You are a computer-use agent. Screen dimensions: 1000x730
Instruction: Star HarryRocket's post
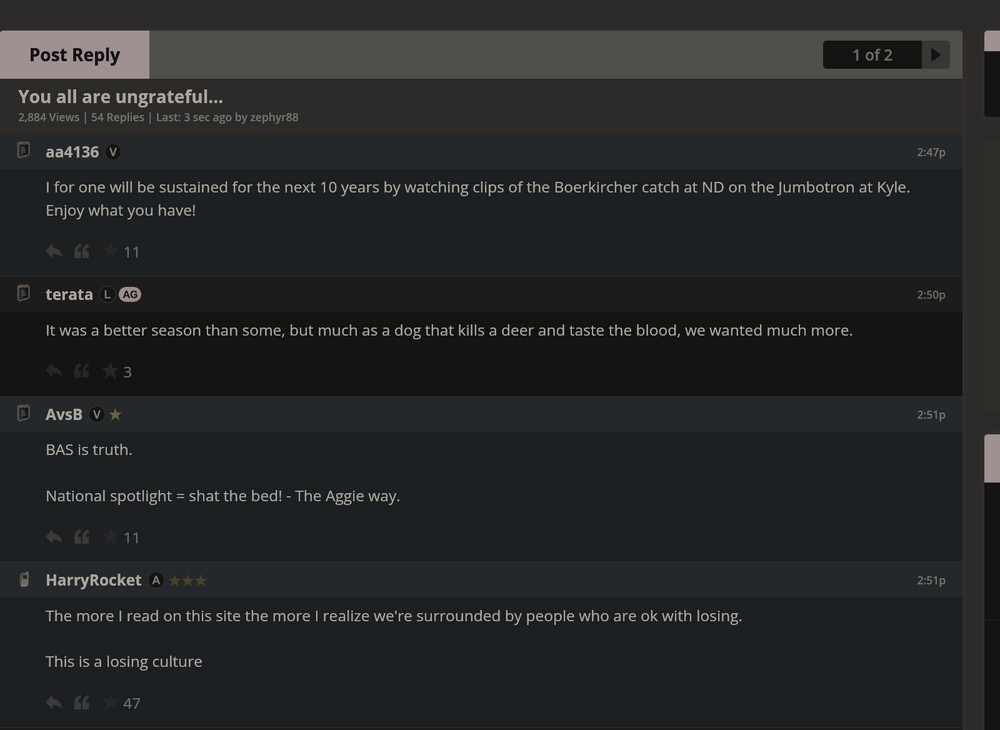coord(112,702)
